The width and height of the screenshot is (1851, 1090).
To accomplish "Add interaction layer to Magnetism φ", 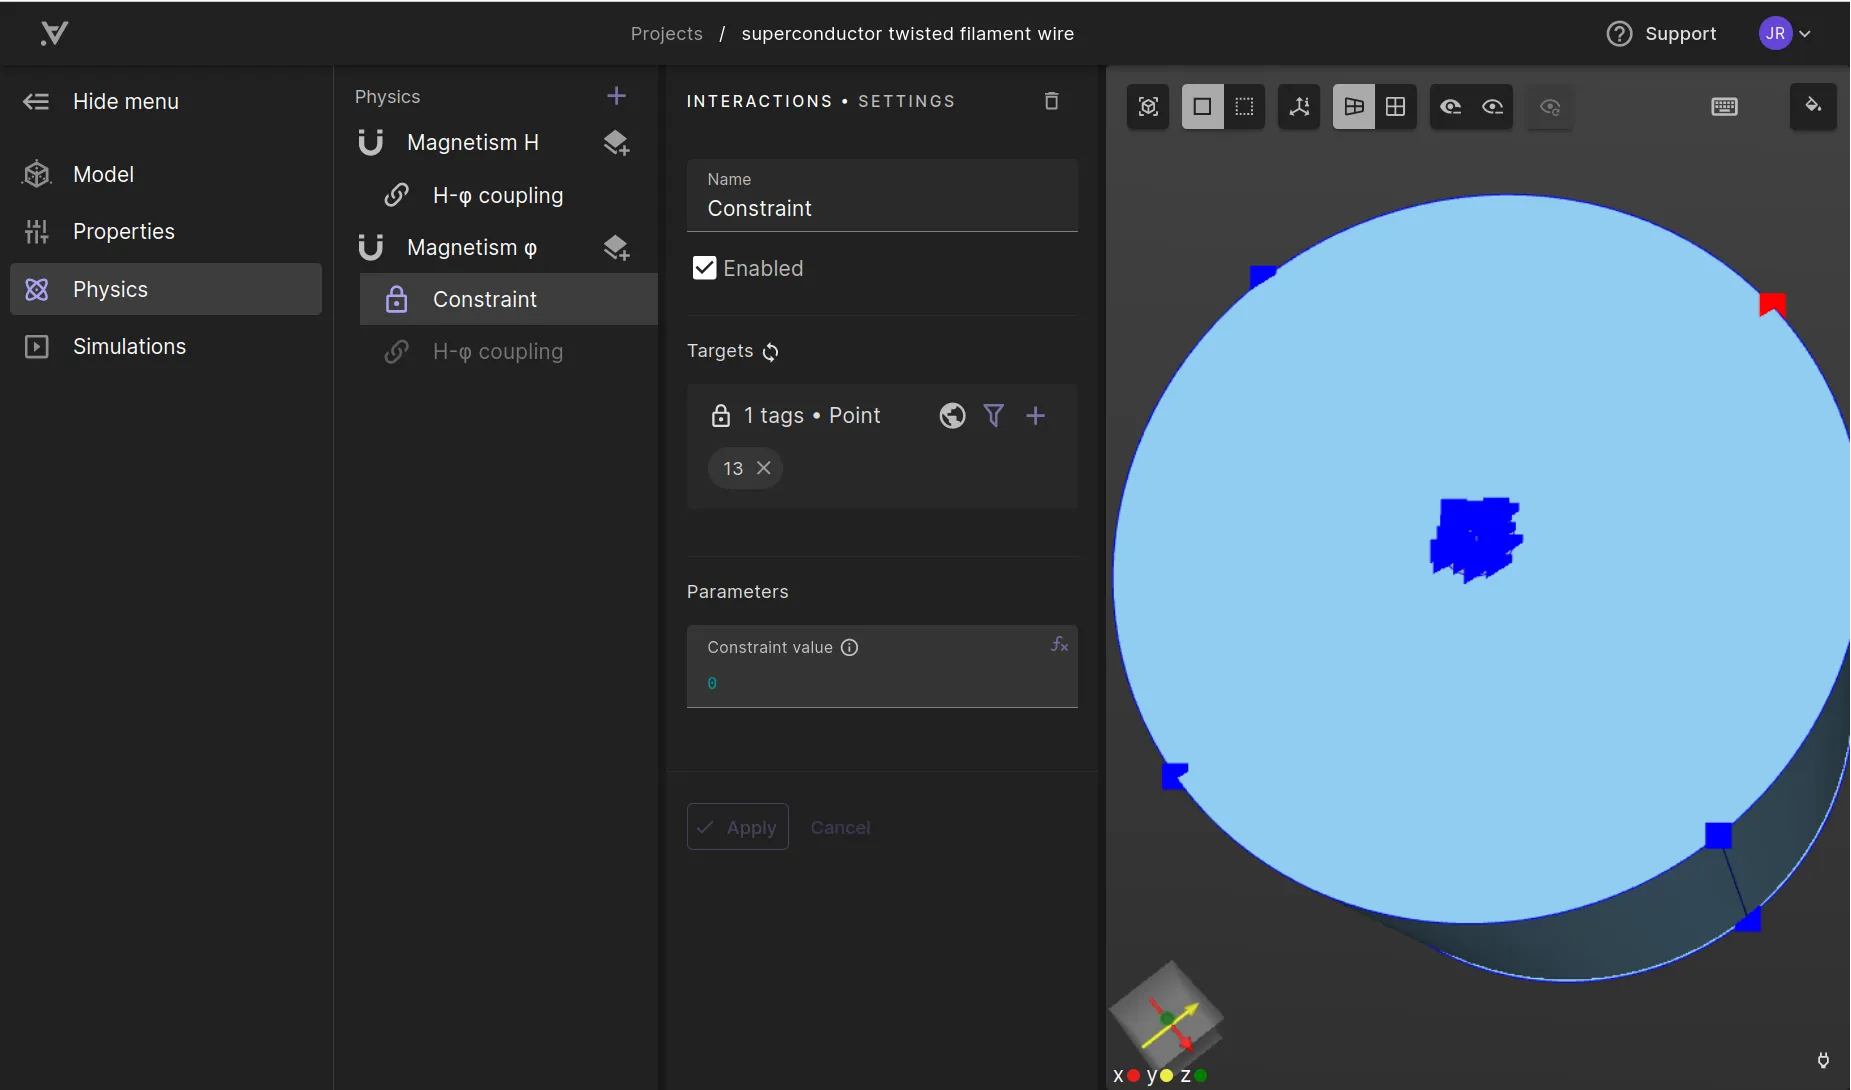I will (x=616, y=247).
